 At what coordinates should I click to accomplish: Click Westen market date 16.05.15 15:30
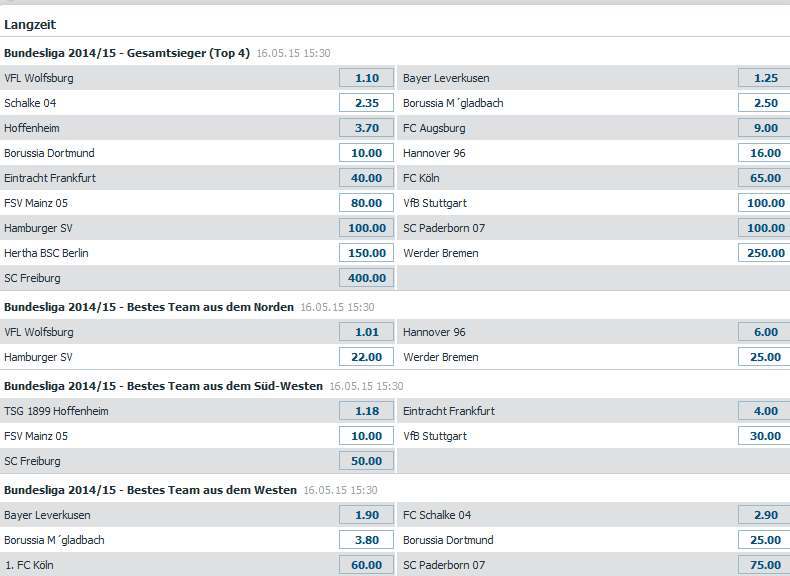340,490
